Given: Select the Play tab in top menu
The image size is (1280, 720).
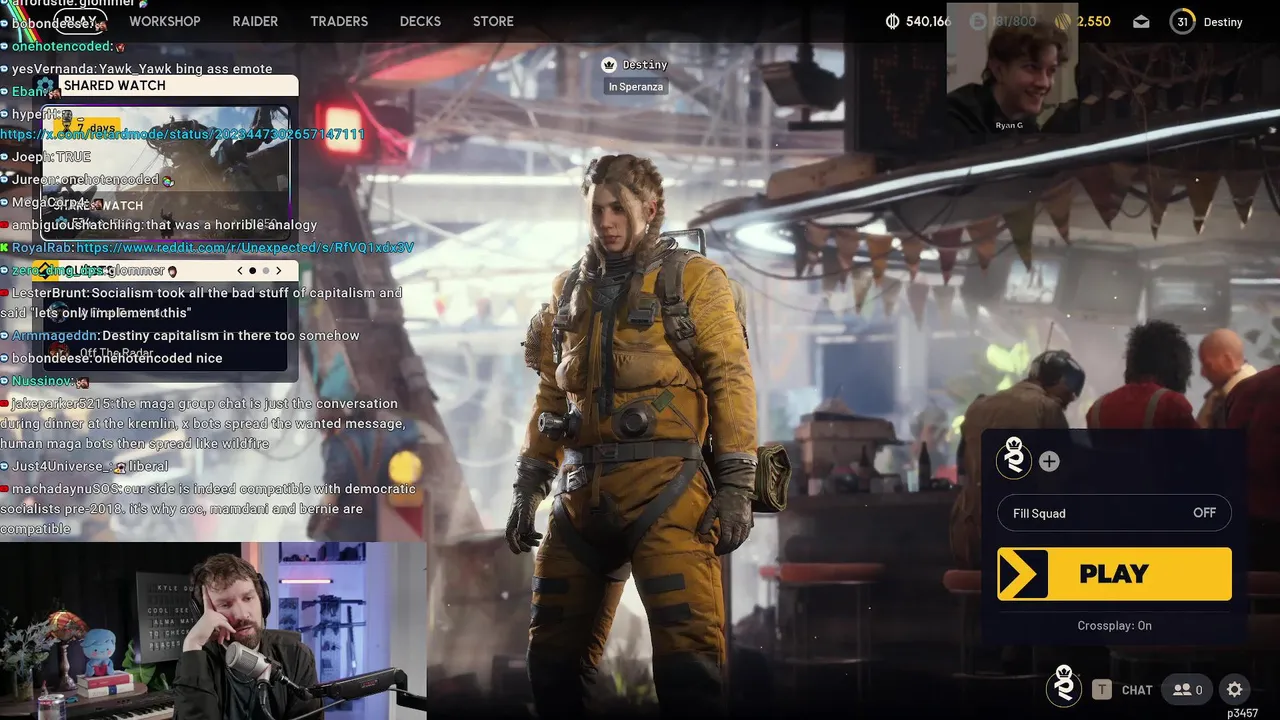Looking at the screenshot, I should (80, 21).
